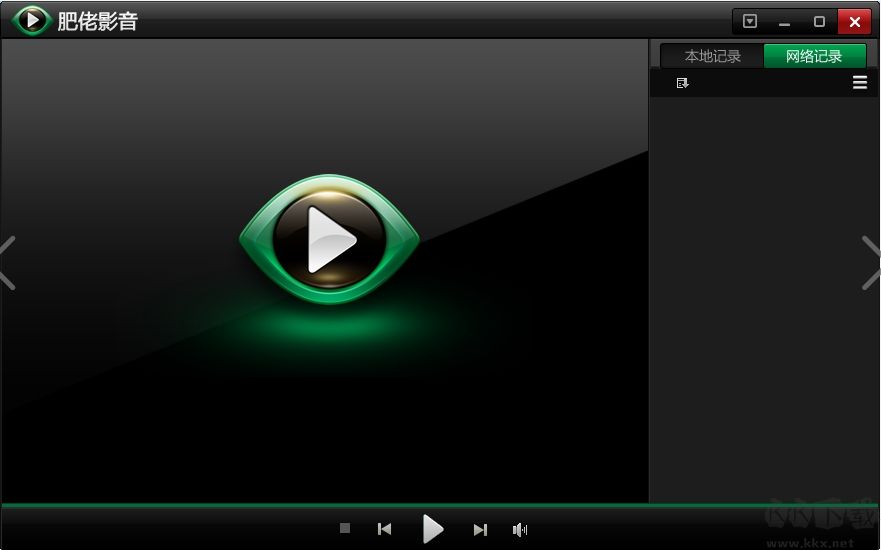The height and width of the screenshot is (550, 881).
Task: Skip to the next track
Action: tap(480, 530)
